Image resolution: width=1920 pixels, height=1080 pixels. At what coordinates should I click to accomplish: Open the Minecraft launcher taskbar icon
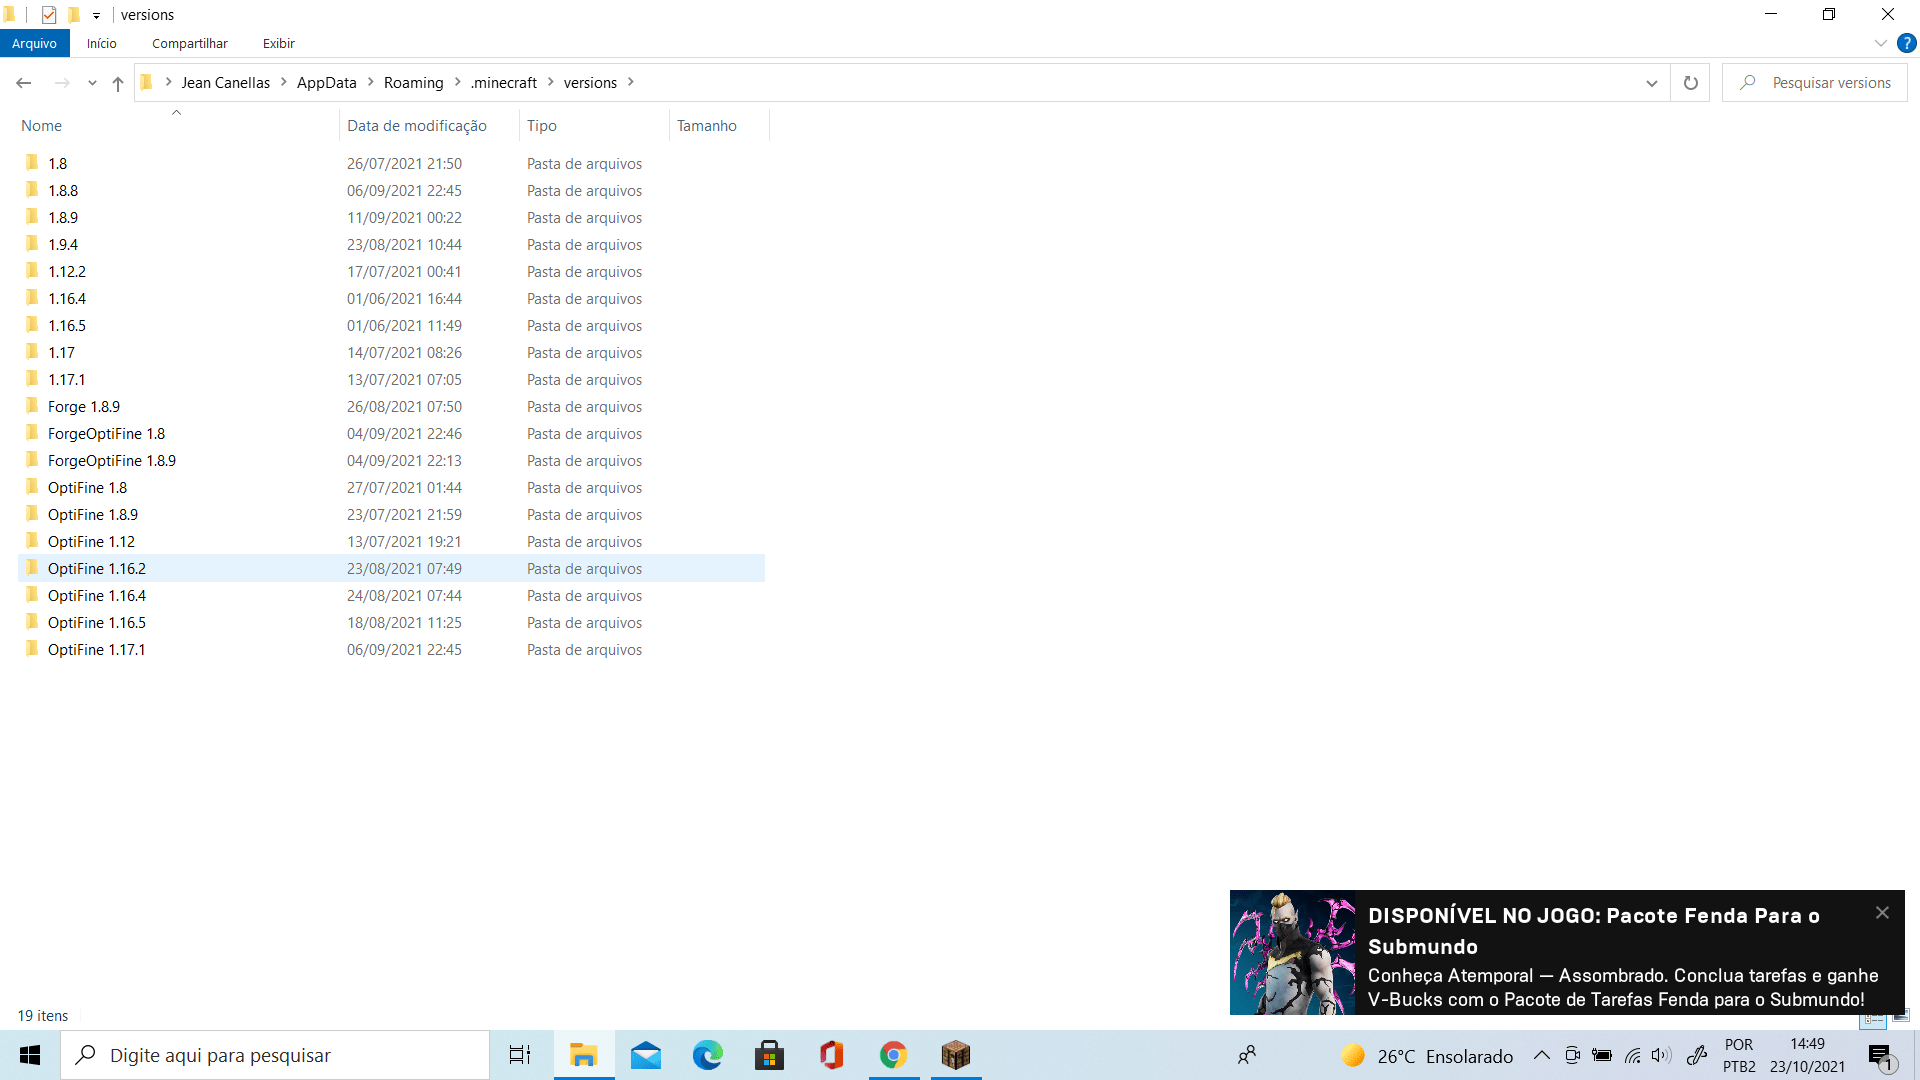pos(956,1055)
